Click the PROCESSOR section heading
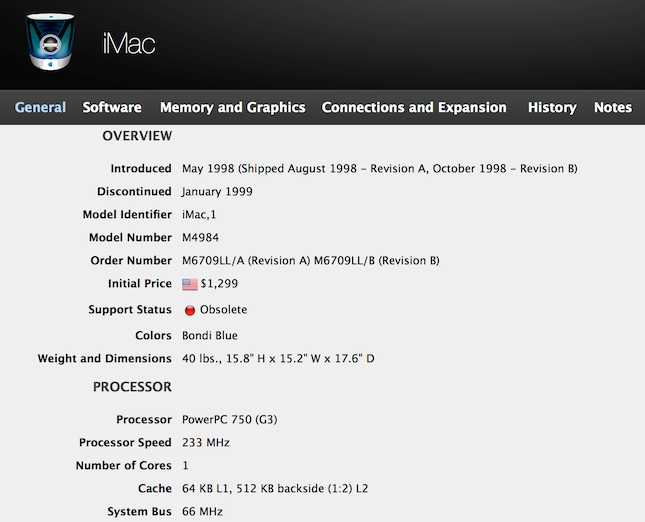645x522 pixels. (x=132, y=387)
